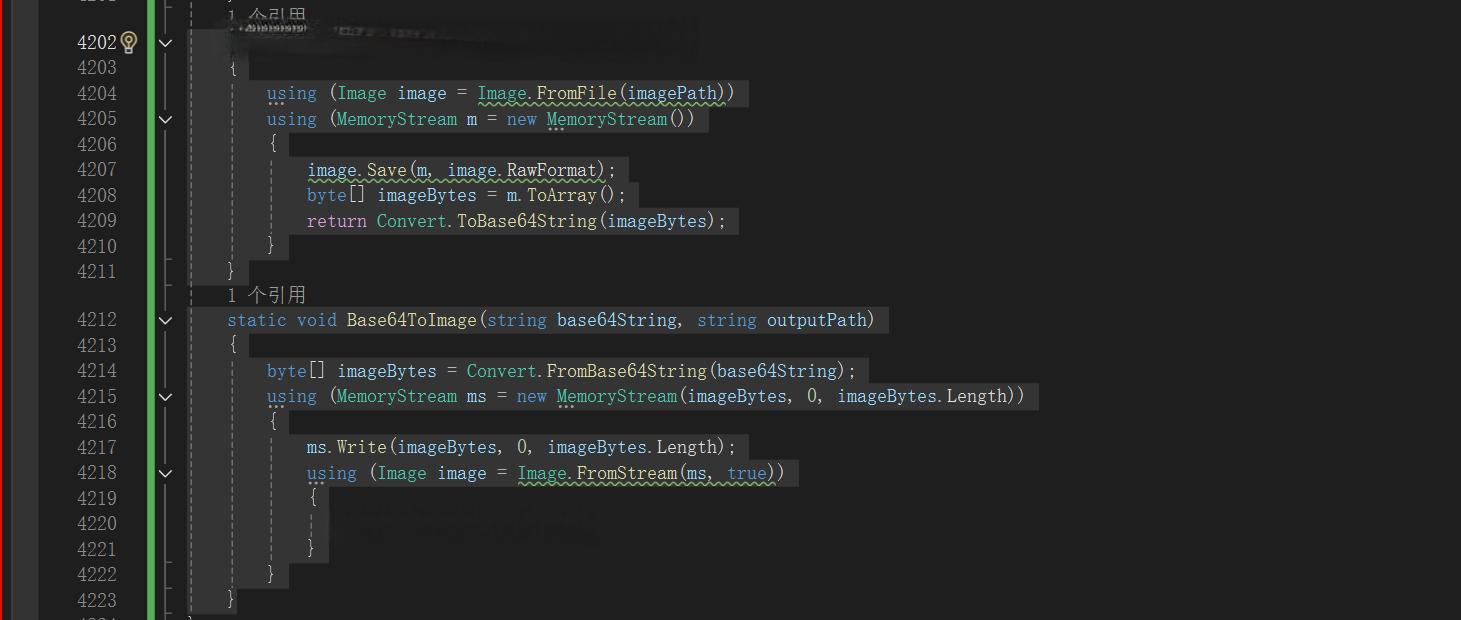This screenshot has height=620, width=1461.
Task: Fold the using block at line 4215
Action: [x=166, y=396]
